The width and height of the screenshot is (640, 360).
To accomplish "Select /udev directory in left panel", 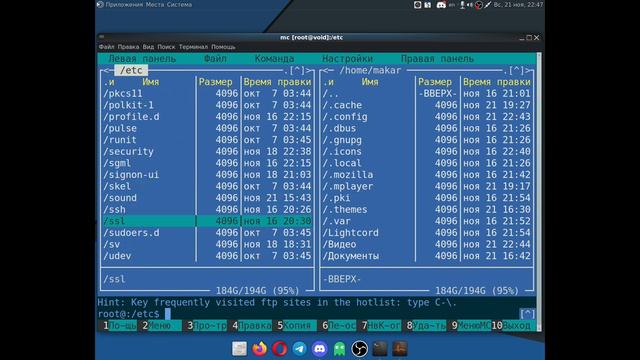I will (x=207, y=256).
